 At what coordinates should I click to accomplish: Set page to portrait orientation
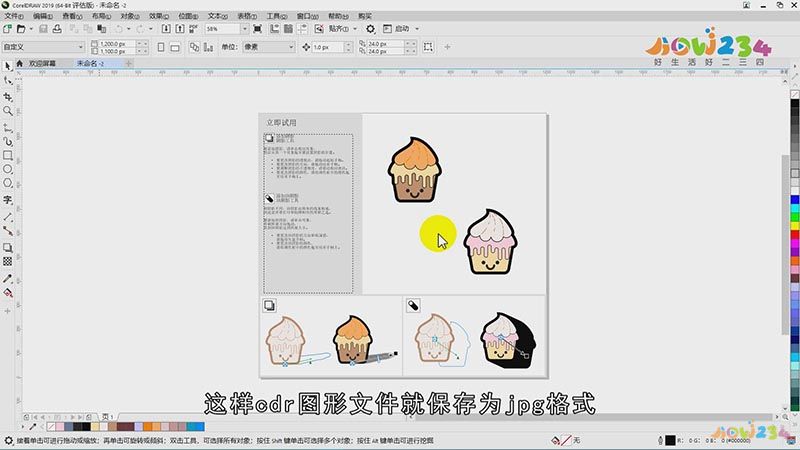pos(161,47)
